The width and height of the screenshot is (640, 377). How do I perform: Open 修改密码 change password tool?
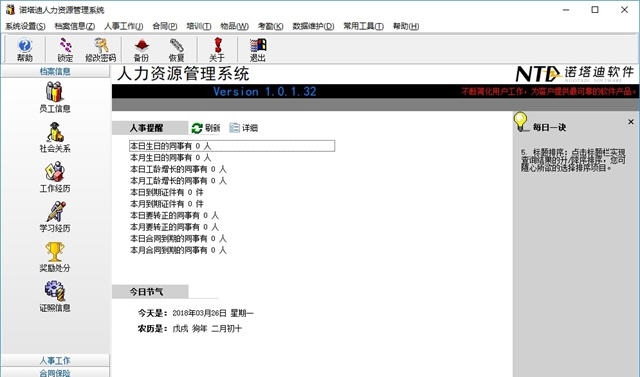[x=100, y=50]
